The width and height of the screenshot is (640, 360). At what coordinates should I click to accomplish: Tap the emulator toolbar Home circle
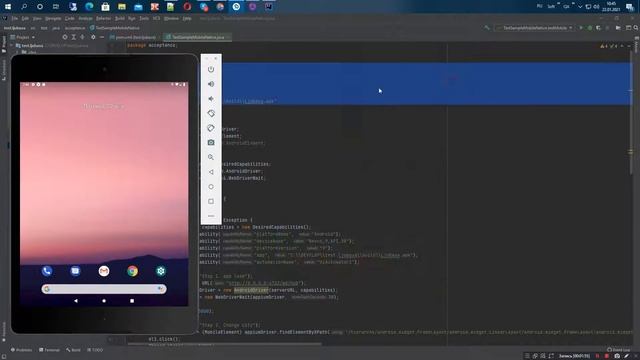click(x=211, y=187)
